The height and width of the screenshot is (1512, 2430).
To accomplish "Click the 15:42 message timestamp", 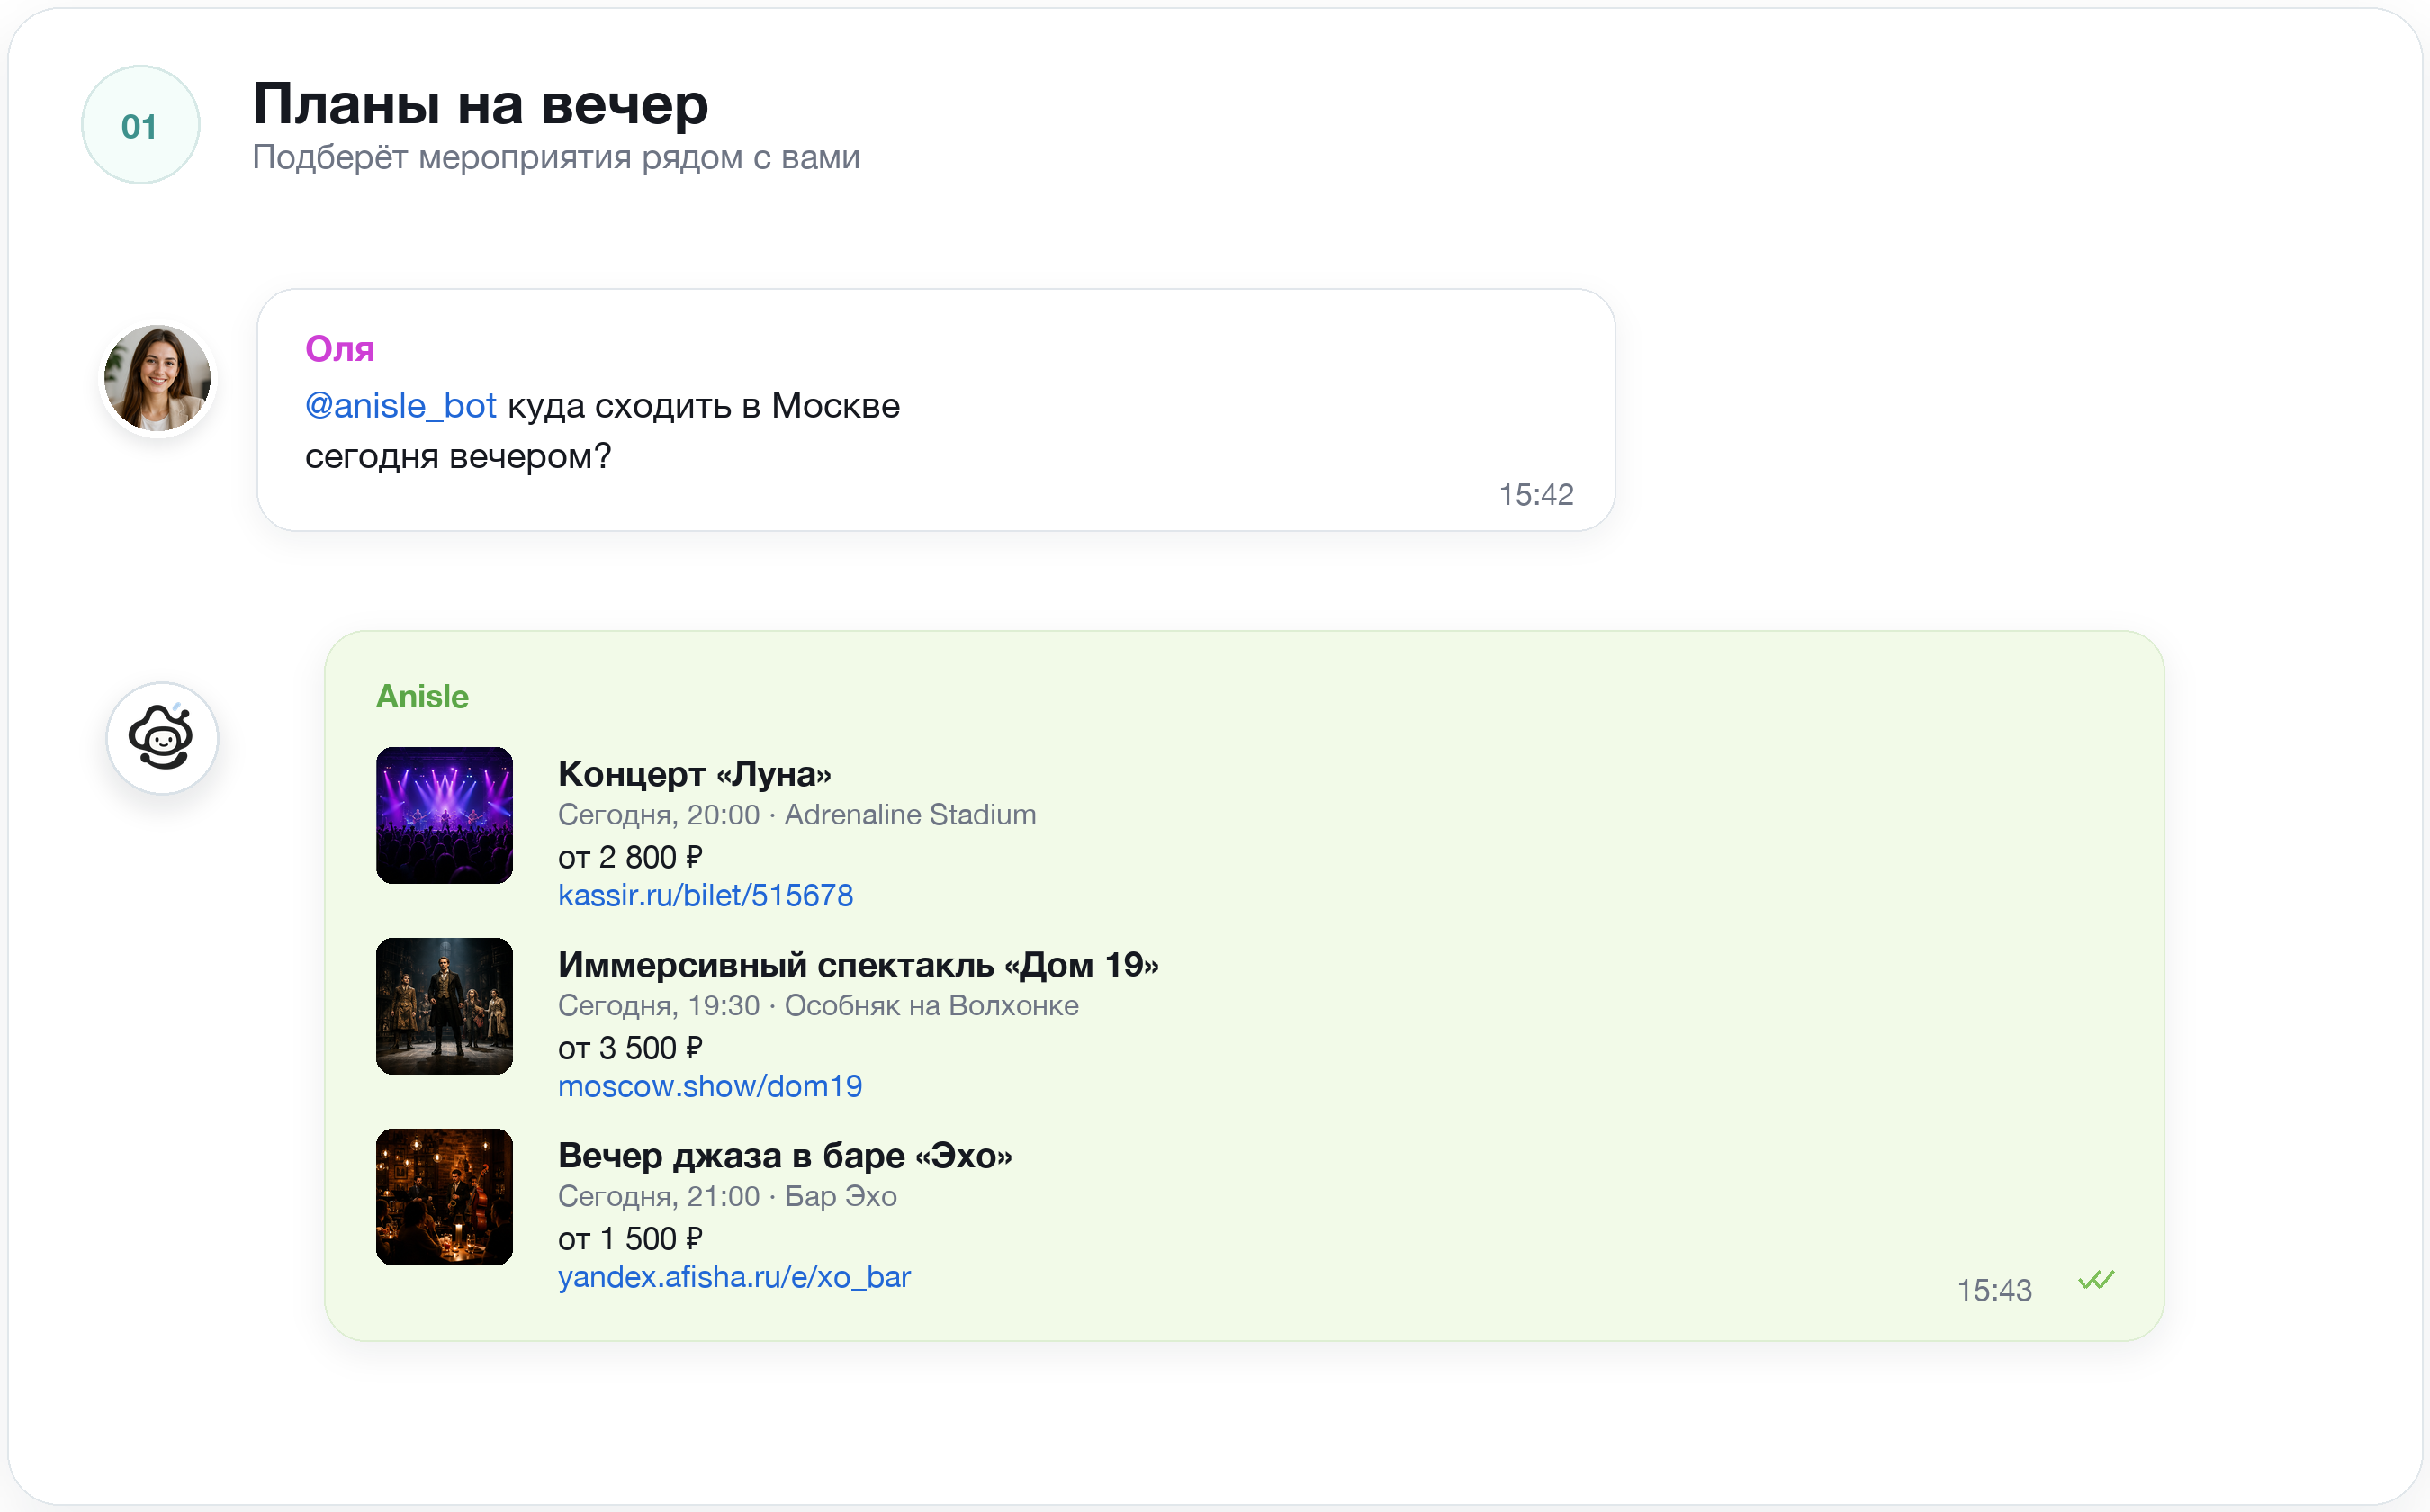I will click(1536, 494).
